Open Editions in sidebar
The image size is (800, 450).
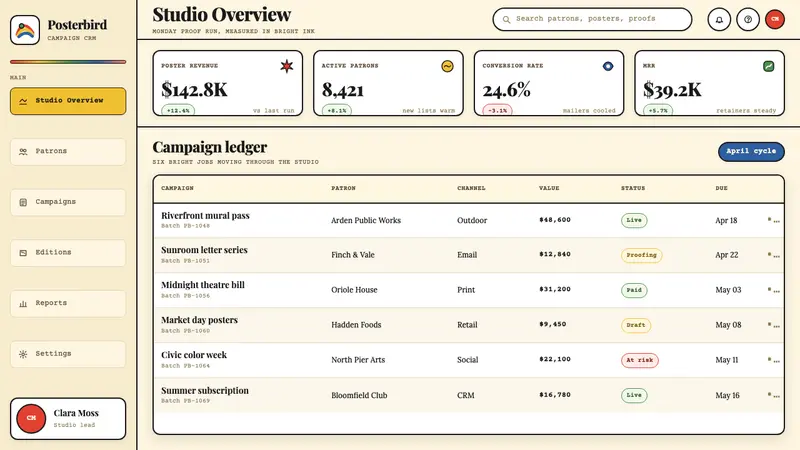click(68, 253)
